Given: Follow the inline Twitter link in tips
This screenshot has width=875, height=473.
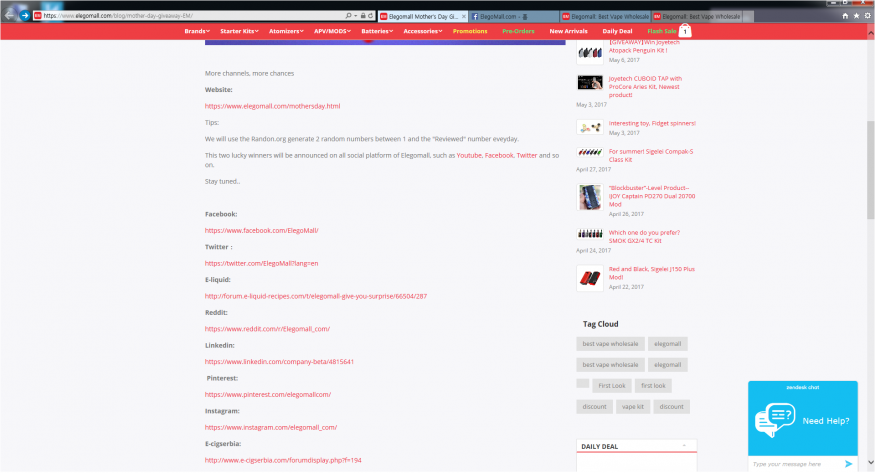Looking at the screenshot, I should click(526, 156).
